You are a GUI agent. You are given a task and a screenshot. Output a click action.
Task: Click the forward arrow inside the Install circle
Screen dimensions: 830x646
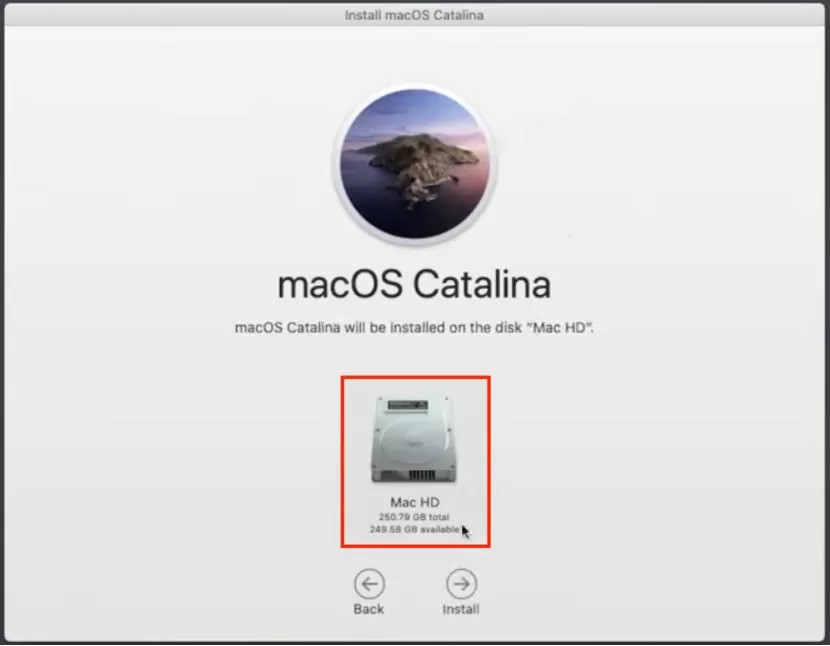coord(459,583)
